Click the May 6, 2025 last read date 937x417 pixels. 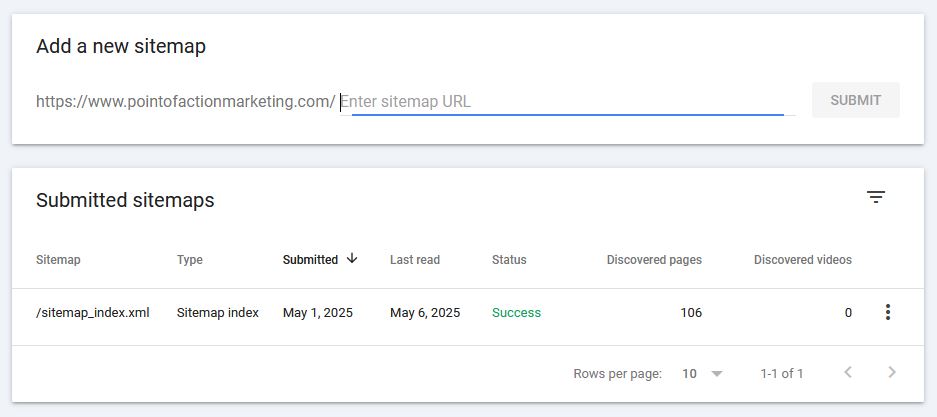tap(425, 312)
